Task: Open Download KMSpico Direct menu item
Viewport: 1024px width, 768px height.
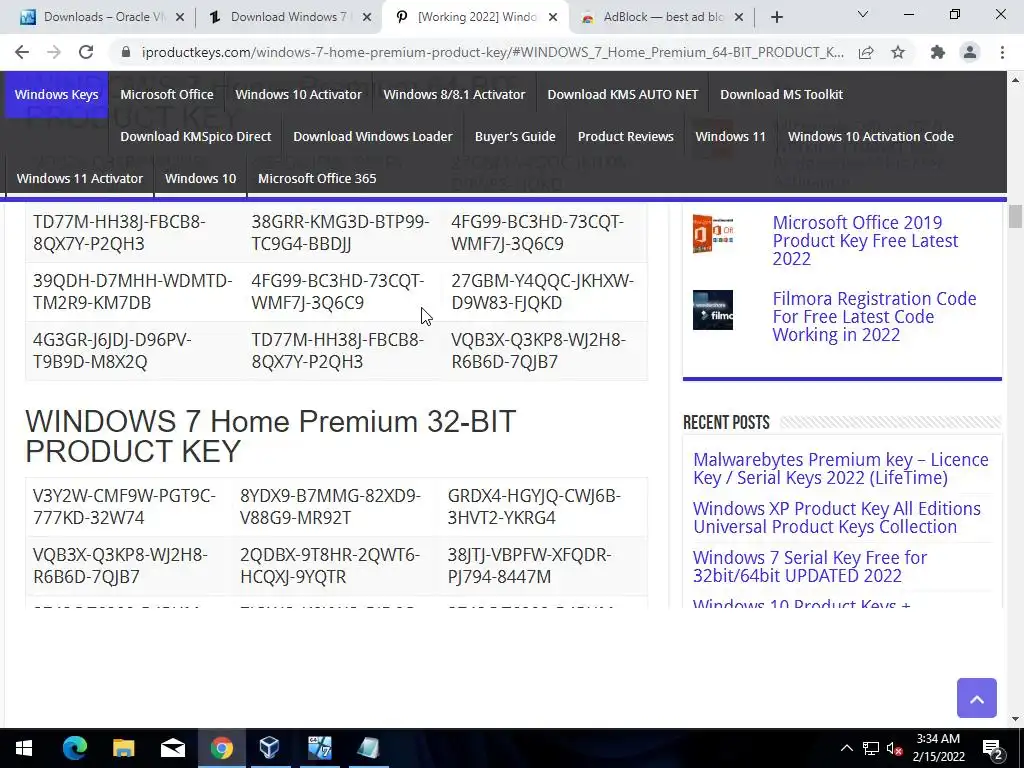Action: pyautogui.click(x=195, y=136)
